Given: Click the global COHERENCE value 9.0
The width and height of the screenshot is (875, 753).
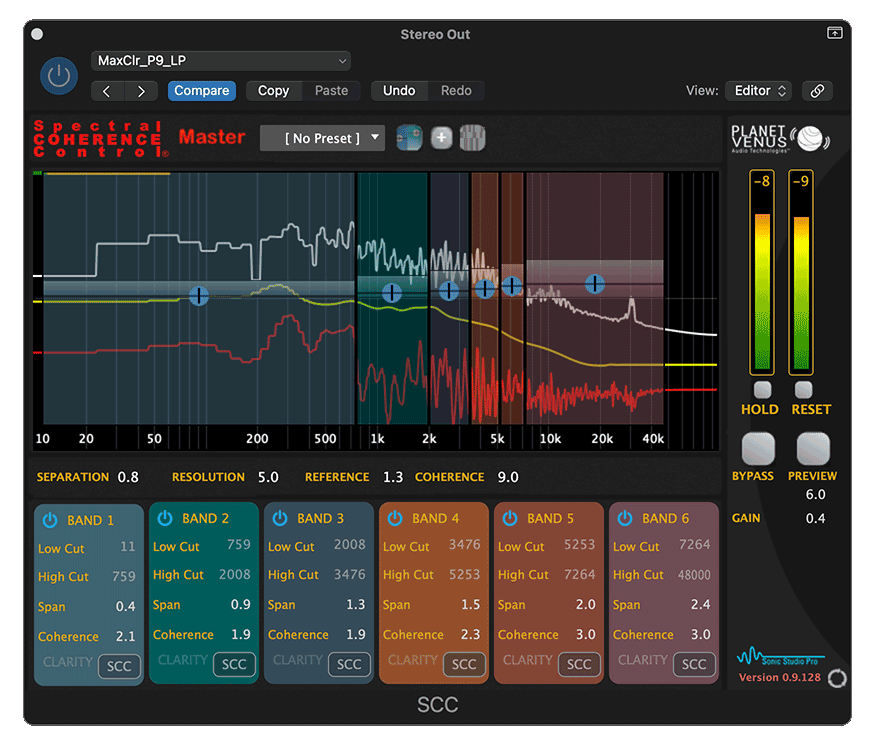Looking at the screenshot, I should (x=508, y=477).
